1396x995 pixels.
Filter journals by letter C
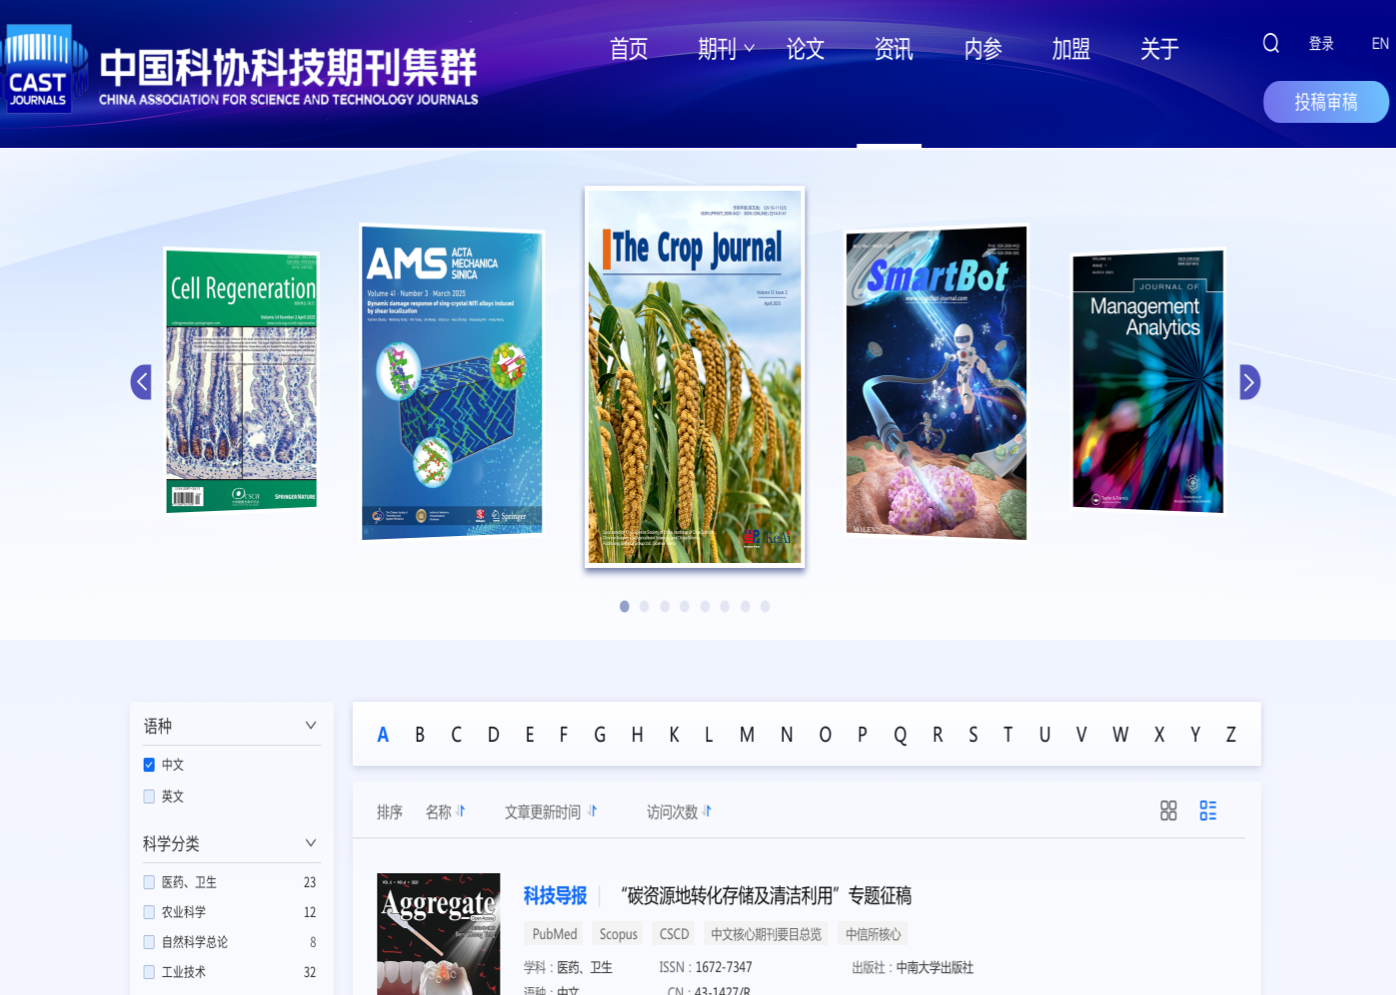pyautogui.click(x=456, y=735)
